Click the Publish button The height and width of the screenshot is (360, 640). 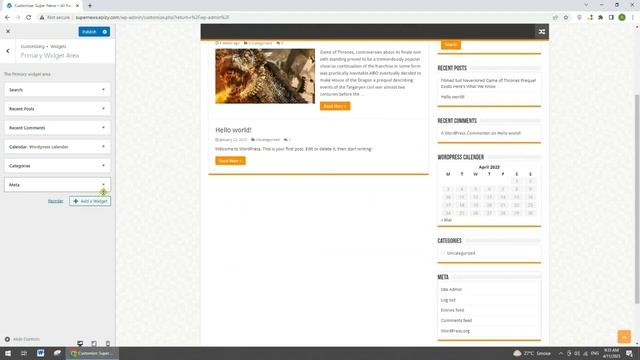click(x=89, y=32)
